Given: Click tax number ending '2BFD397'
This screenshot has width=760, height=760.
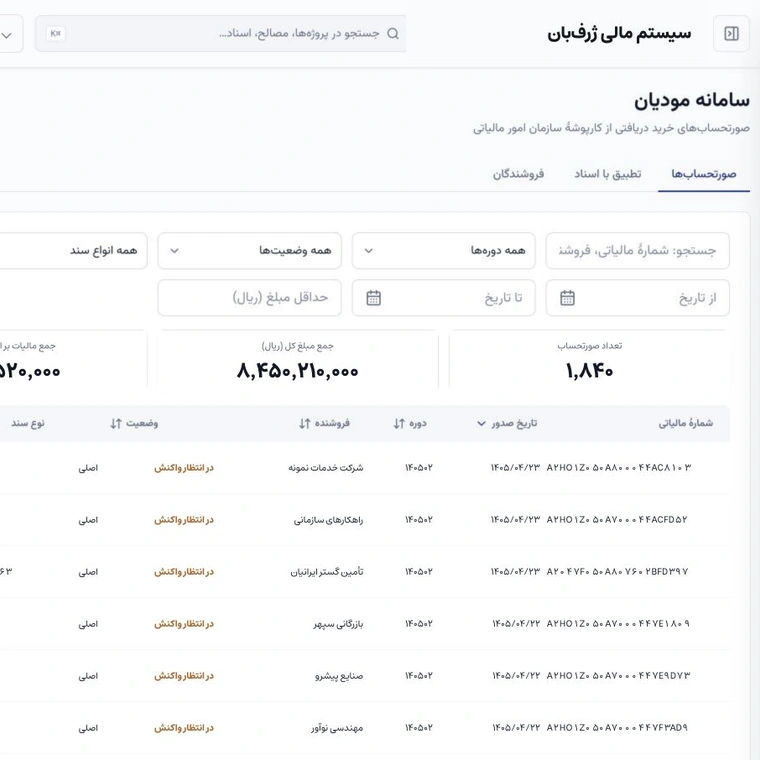Looking at the screenshot, I should pos(617,571).
